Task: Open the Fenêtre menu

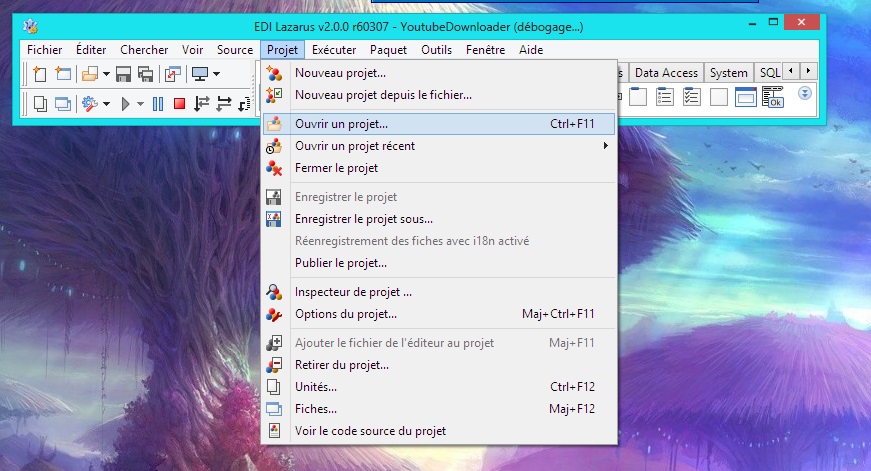Action: click(485, 50)
